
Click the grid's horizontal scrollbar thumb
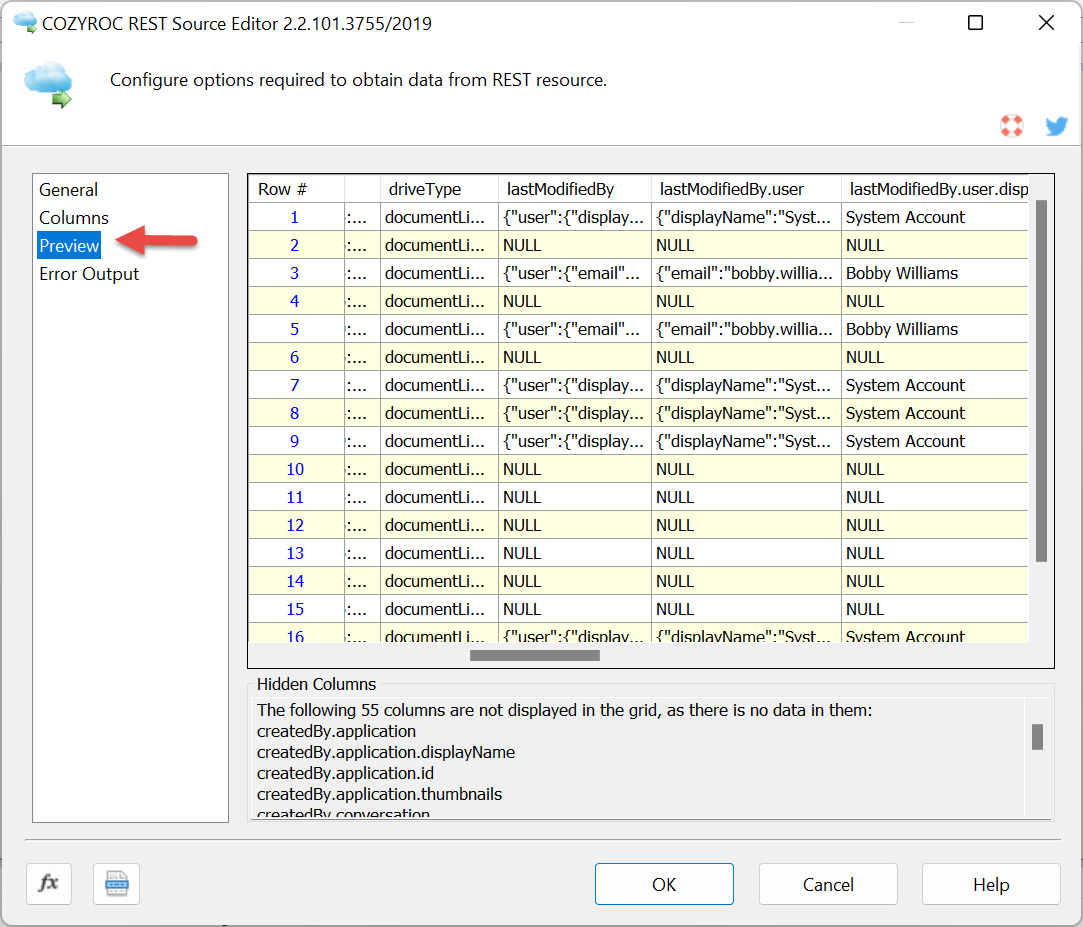(x=535, y=655)
